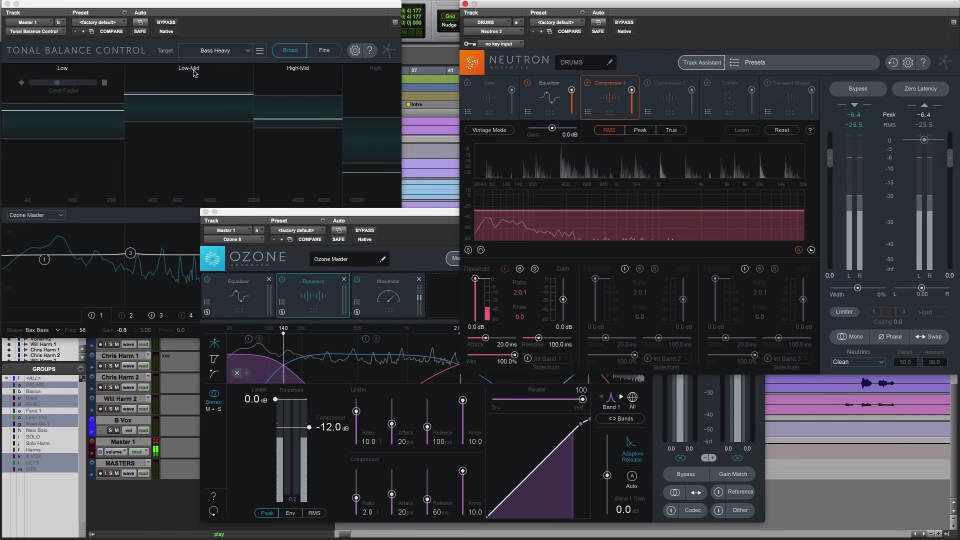Open the target curve list menu icon
960x540 pixels.
click(x=260, y=50)
